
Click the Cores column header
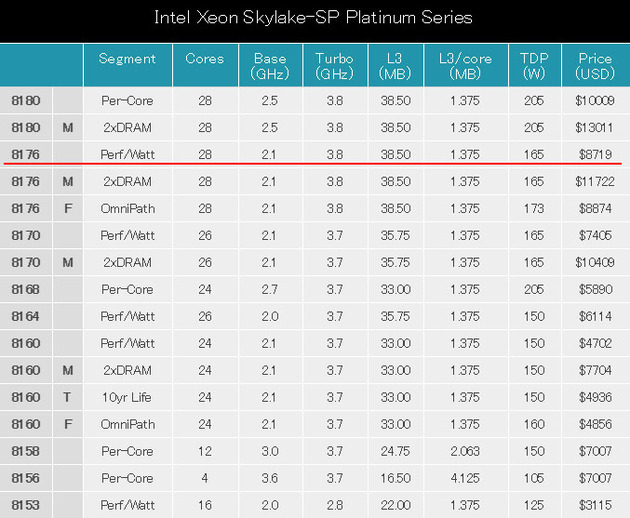tap(205, 65)
